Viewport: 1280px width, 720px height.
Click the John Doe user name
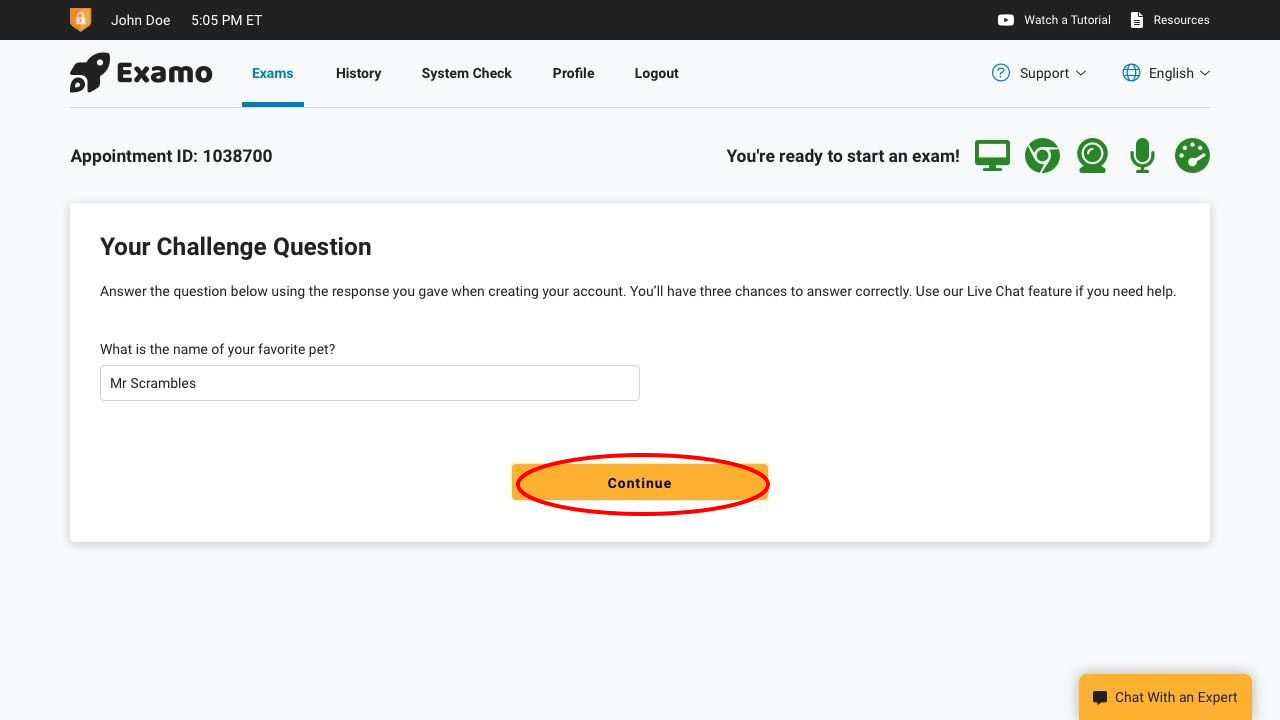(140, 20)
